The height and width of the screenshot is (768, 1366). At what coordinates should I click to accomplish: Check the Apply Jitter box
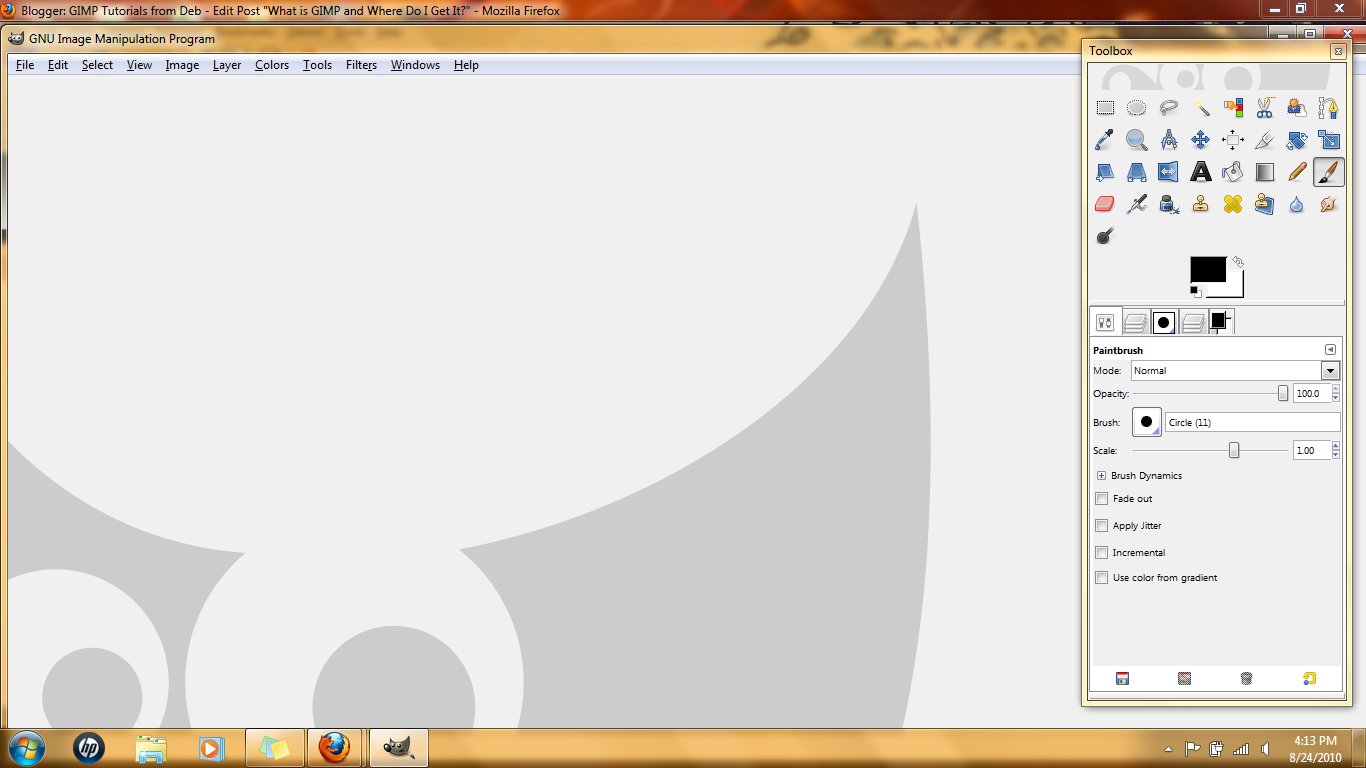pyautogui.click(x=1101, y=525)
